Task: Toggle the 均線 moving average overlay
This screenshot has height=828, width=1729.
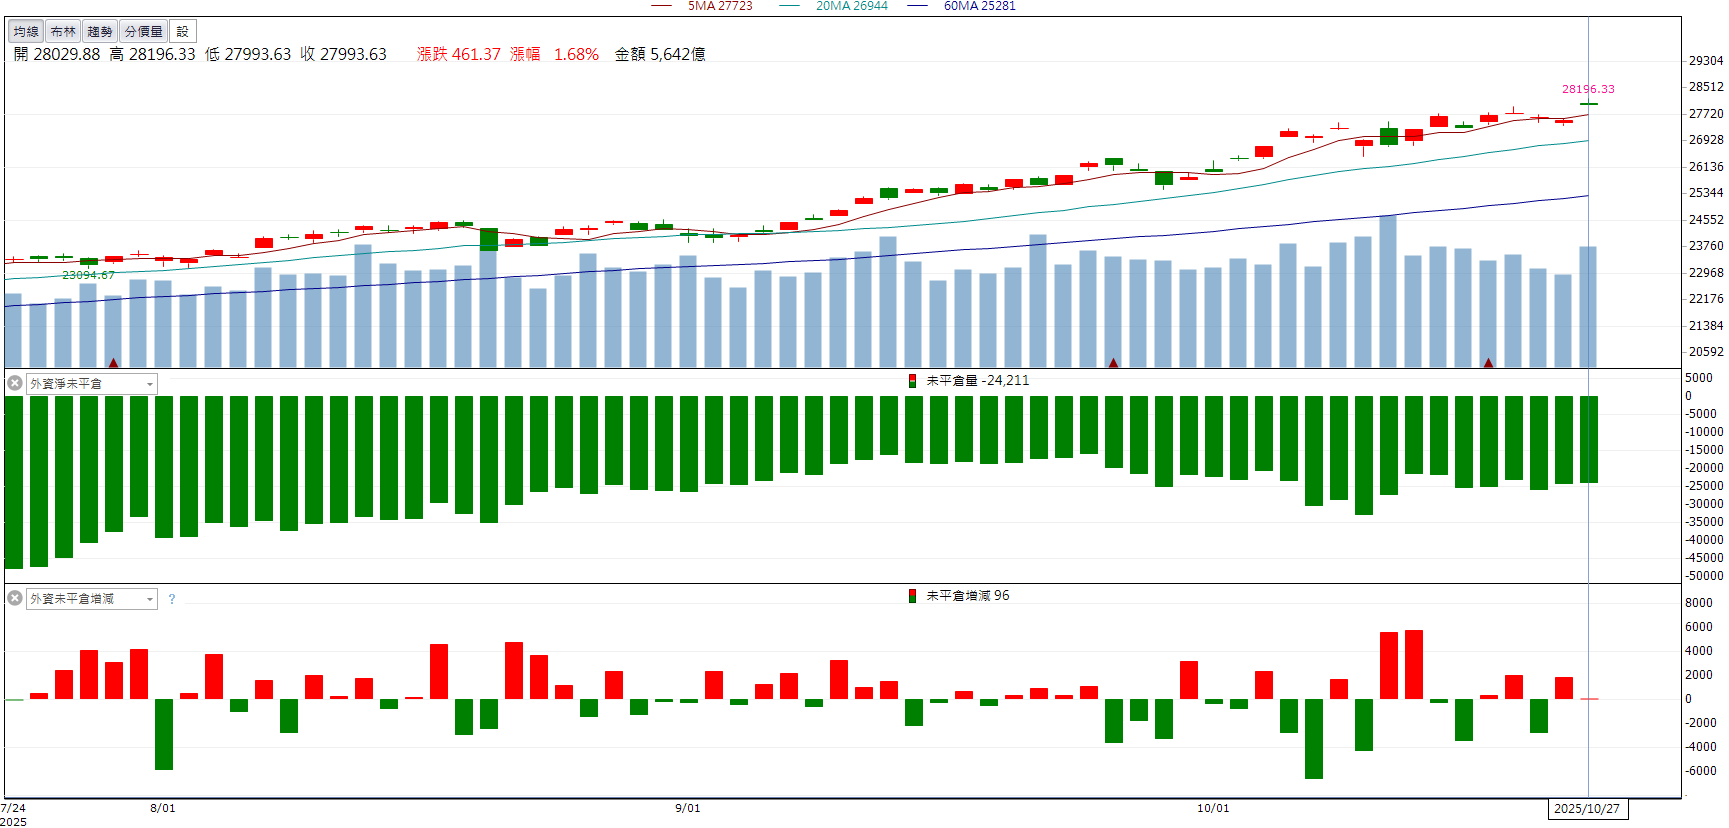Action: (x=26, y=32)
